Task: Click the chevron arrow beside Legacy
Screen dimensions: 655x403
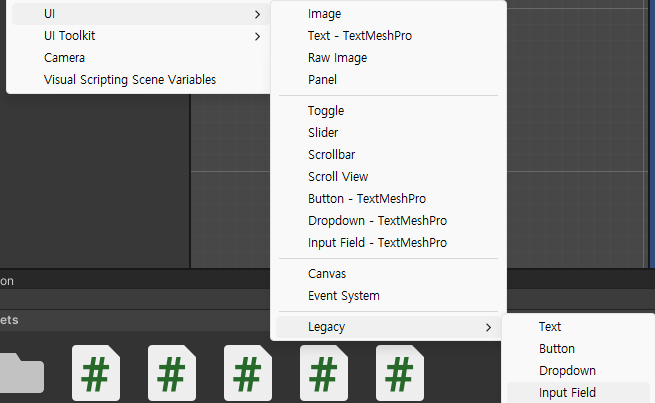Action: coord(488,328)
